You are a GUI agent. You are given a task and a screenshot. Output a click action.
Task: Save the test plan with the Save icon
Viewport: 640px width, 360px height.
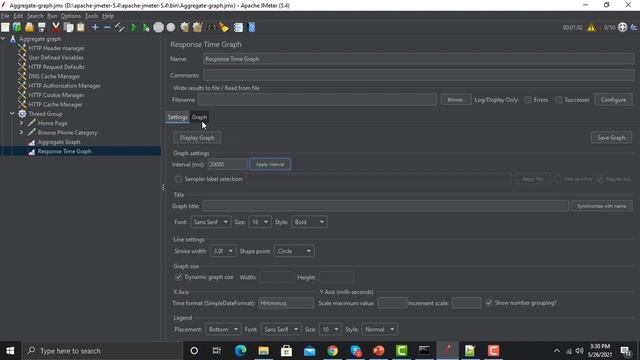[x=42, y=27]
